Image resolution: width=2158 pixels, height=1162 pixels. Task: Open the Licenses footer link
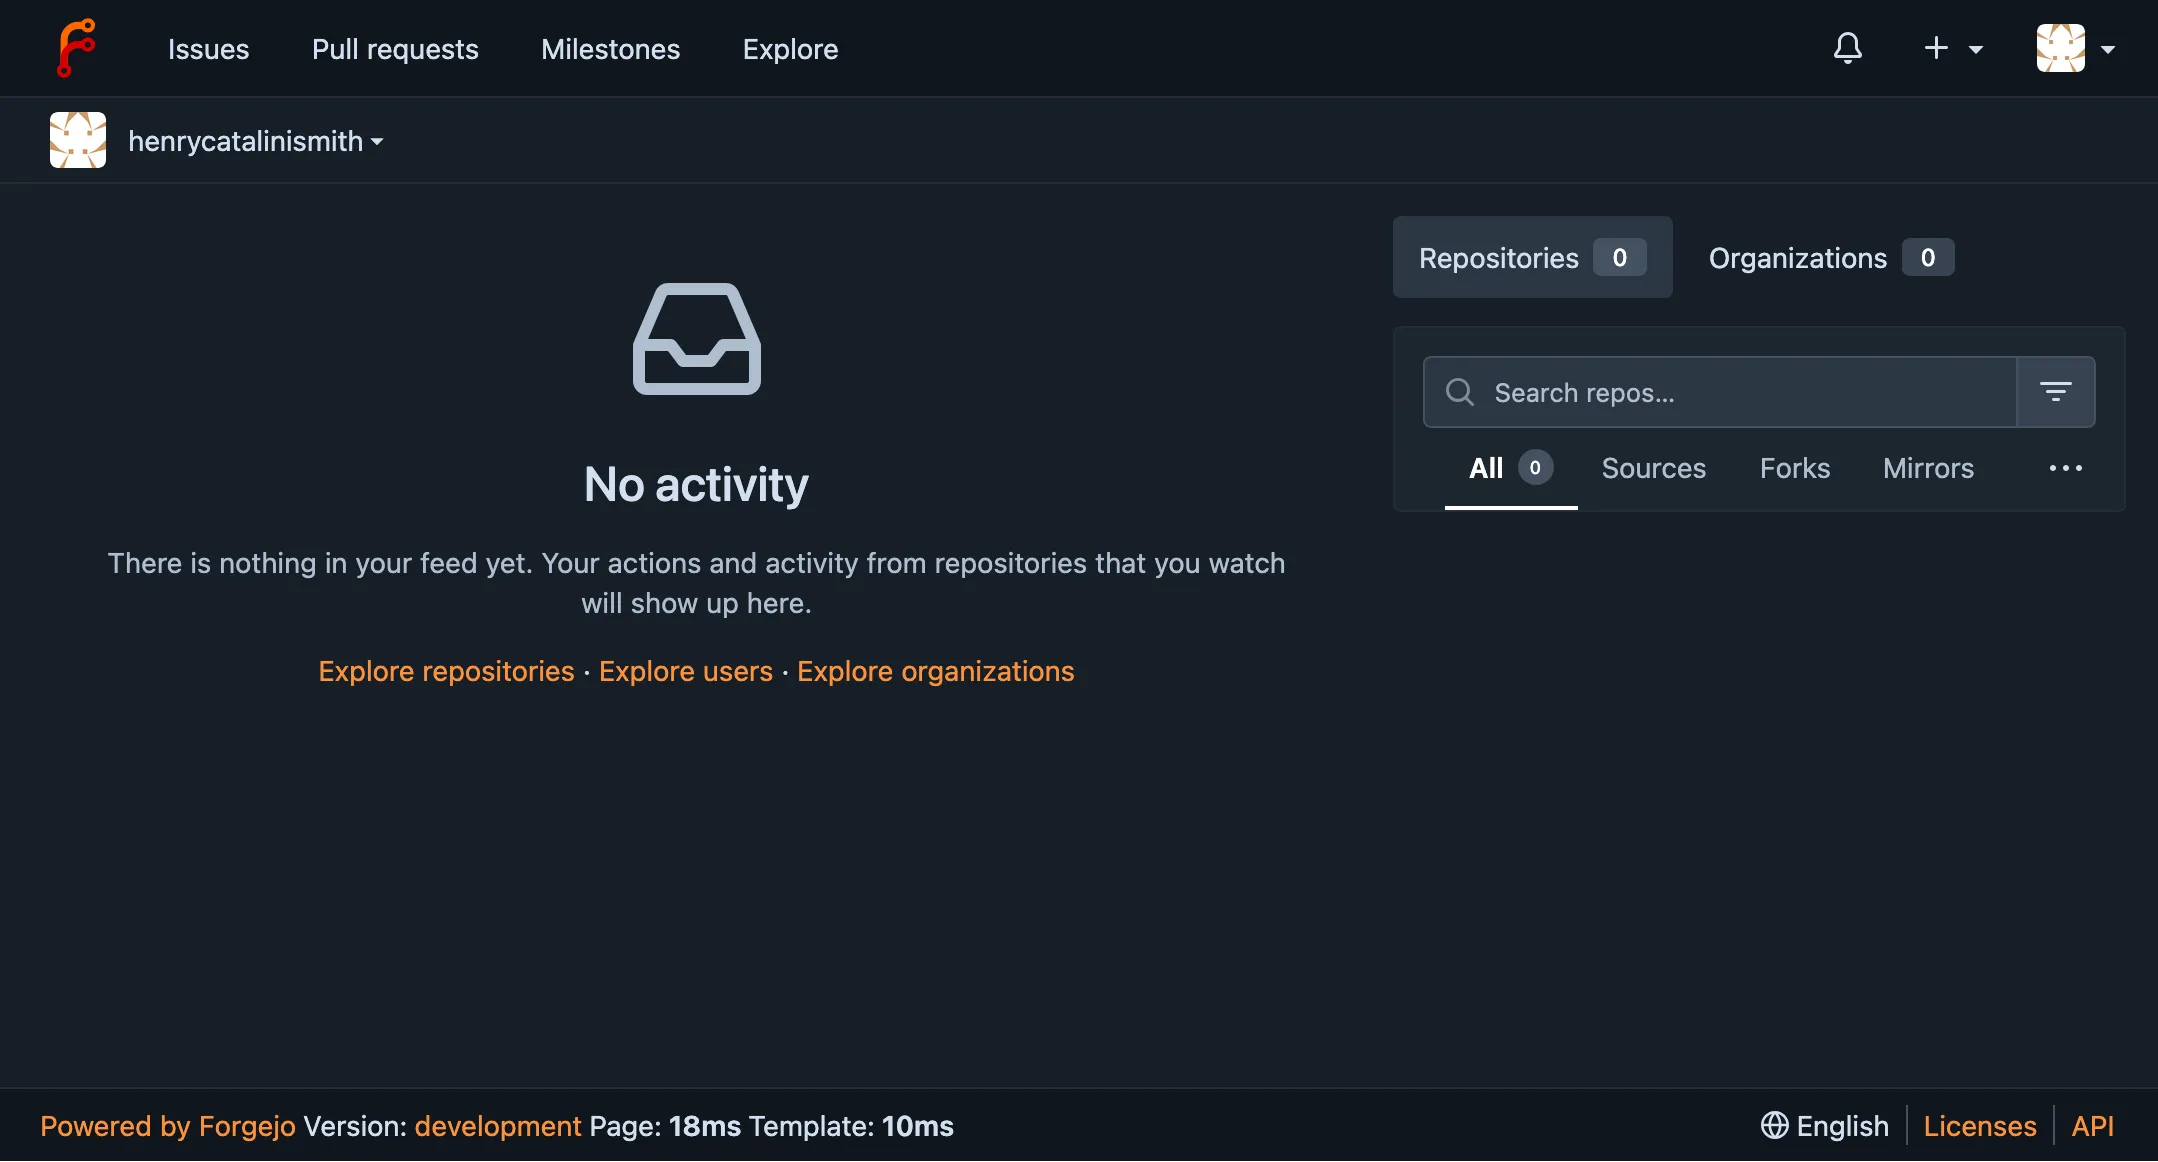click(1979, 1126)
